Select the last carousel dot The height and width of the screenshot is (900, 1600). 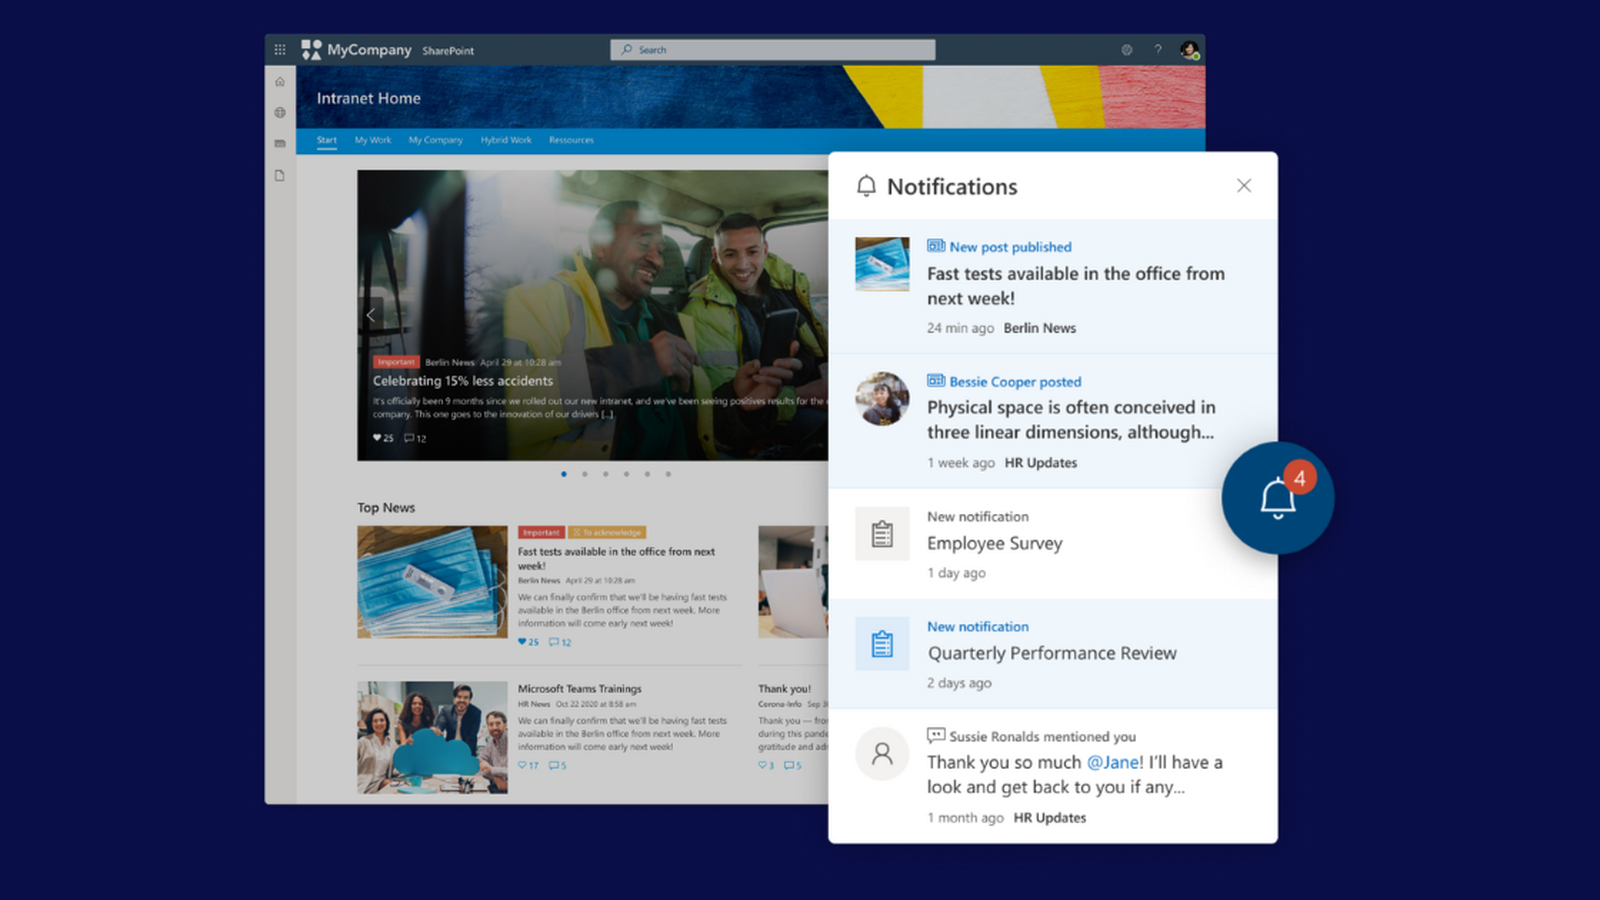(x=668, y=474)
